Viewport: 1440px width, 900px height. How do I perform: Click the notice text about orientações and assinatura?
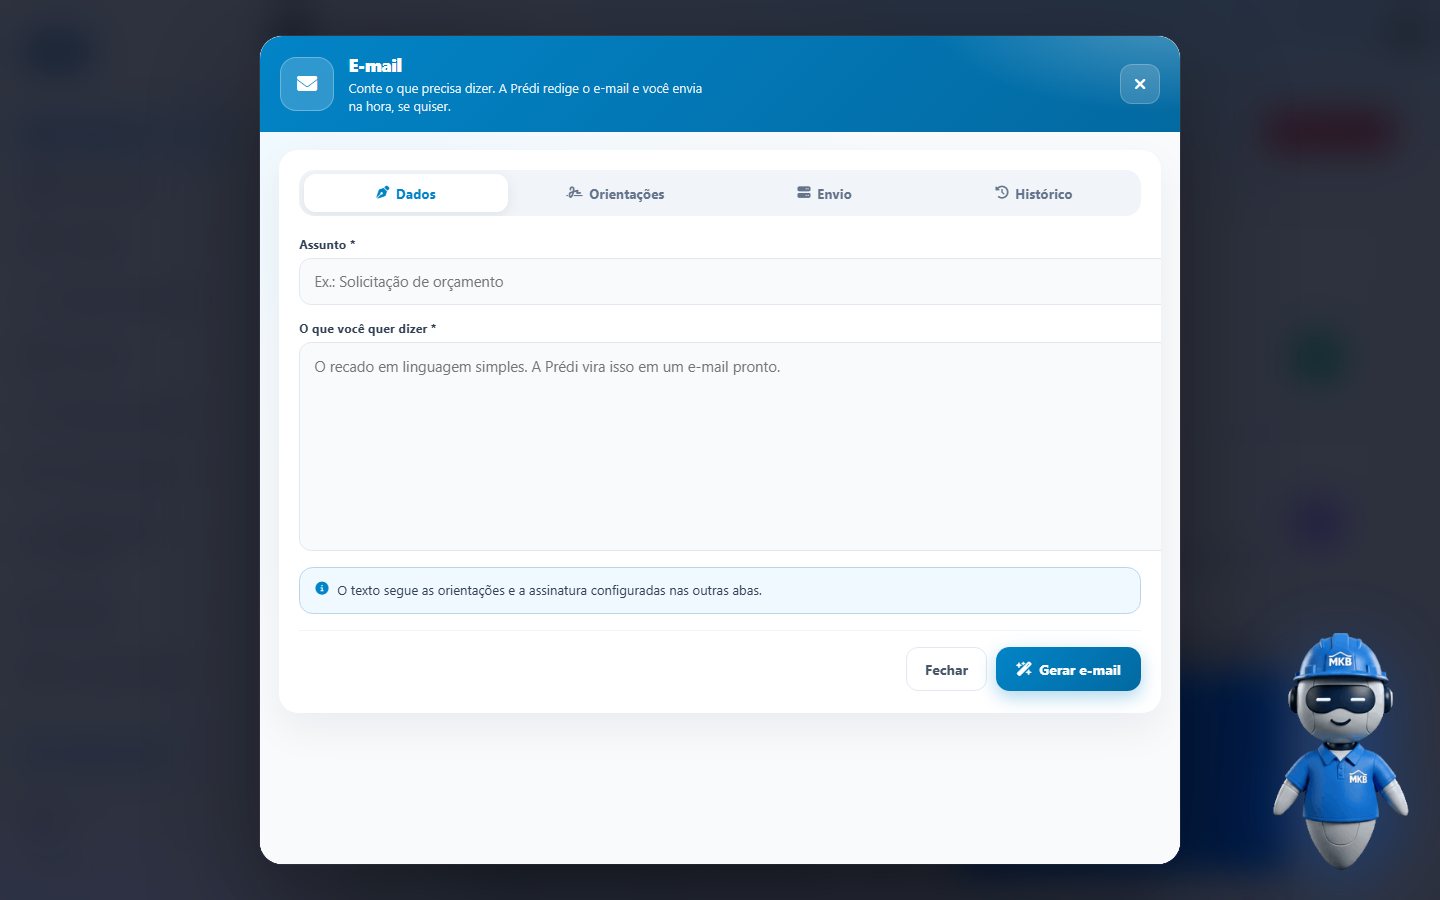(x=549, y=591)
